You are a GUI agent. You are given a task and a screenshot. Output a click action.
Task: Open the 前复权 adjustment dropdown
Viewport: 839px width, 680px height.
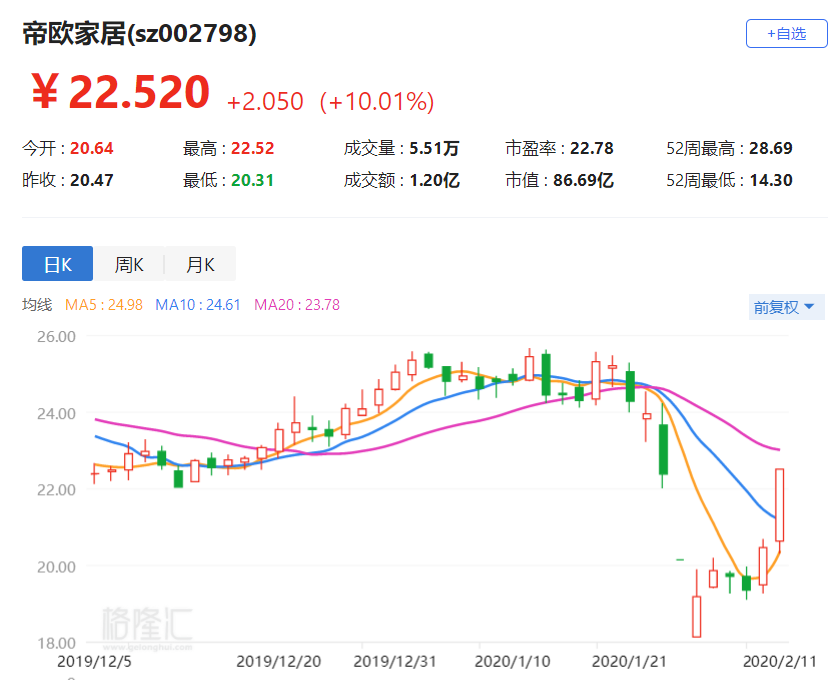pos(787,307)
